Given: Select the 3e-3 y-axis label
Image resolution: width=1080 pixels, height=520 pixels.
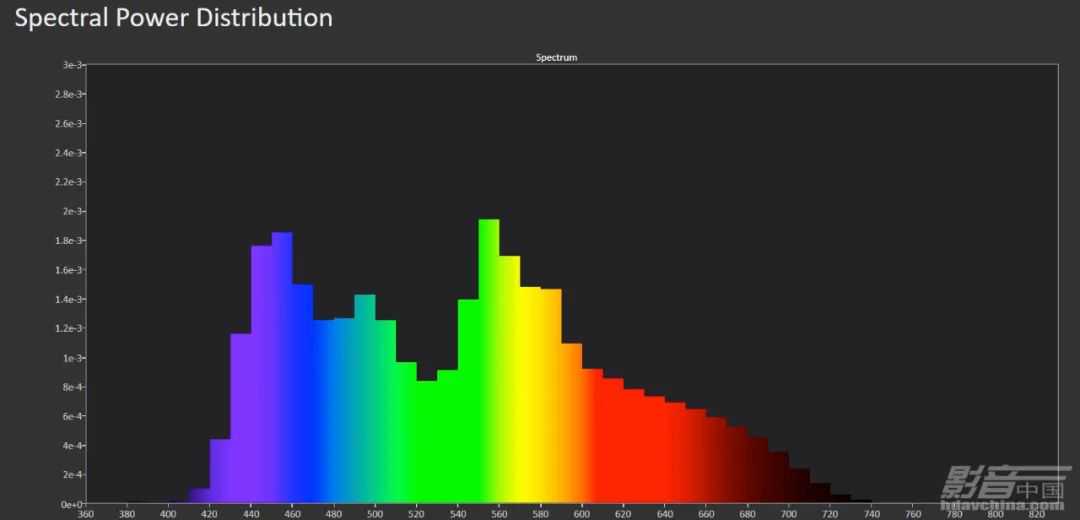Looking at the screenshot, I should (70, 65).
